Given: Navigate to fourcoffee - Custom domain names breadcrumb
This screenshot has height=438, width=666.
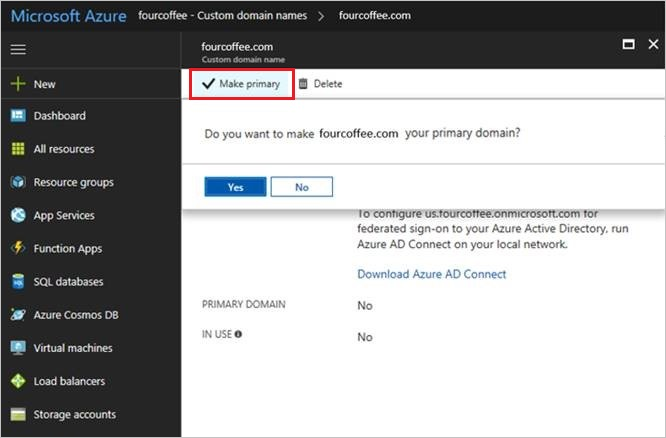Looking at the screenshot, I should [223, 16].
